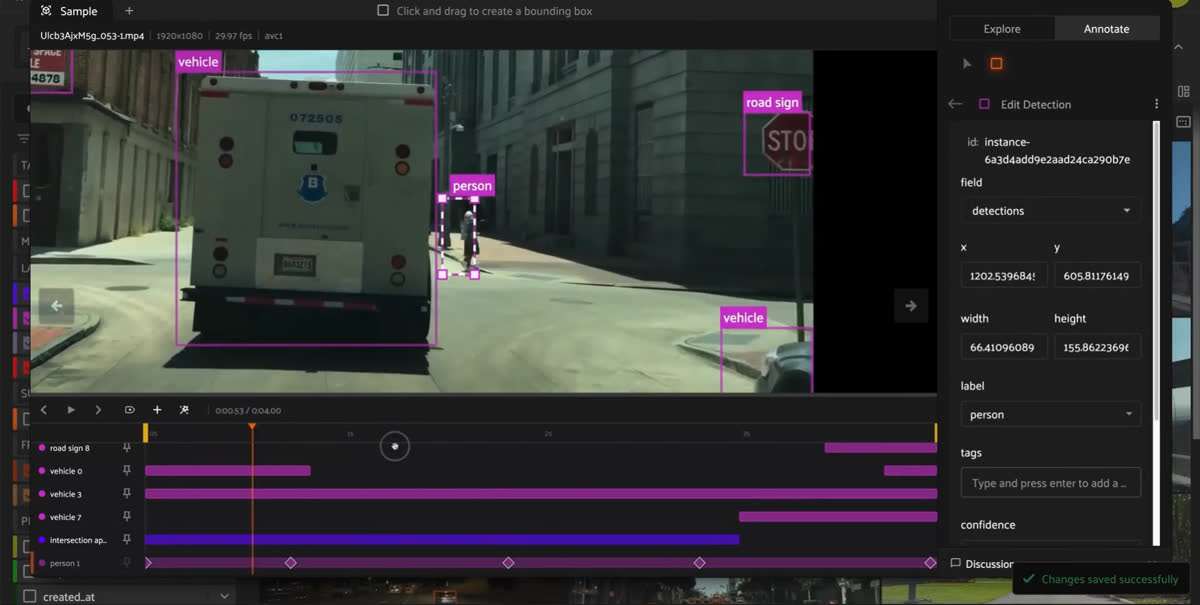Click the intersection blue track bar
Image resolution: width=1200 pixels, height=605 pixels.
pyautogui.click(x=442, y=540)
